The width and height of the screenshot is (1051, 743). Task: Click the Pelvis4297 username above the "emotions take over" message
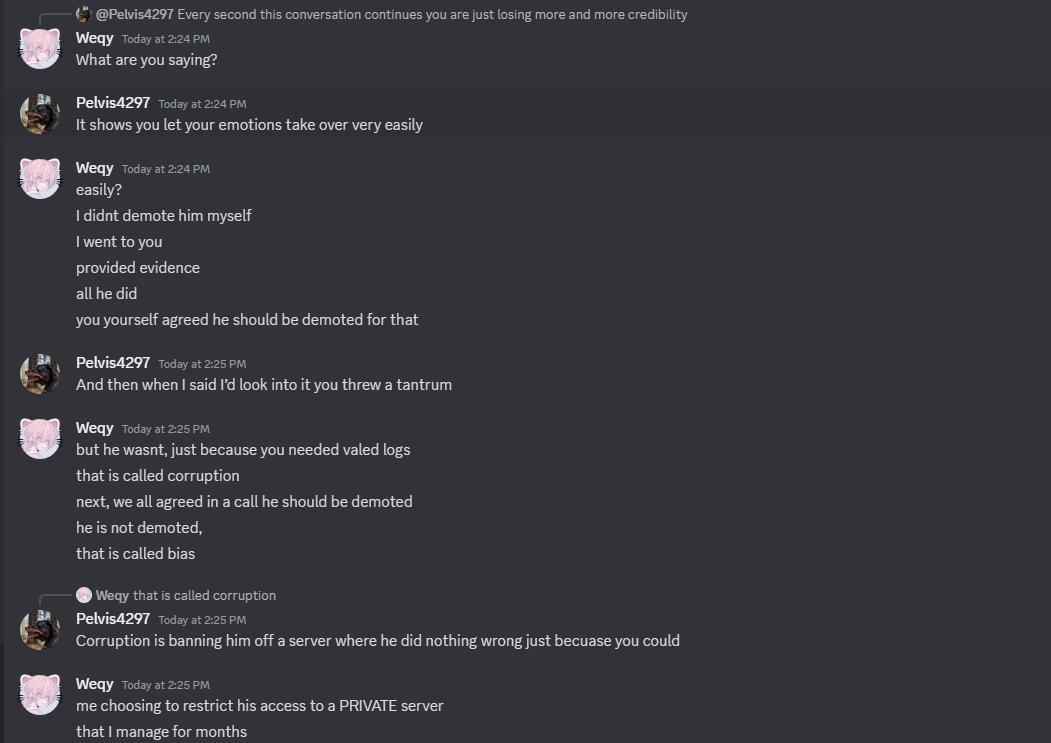(112, 103)
